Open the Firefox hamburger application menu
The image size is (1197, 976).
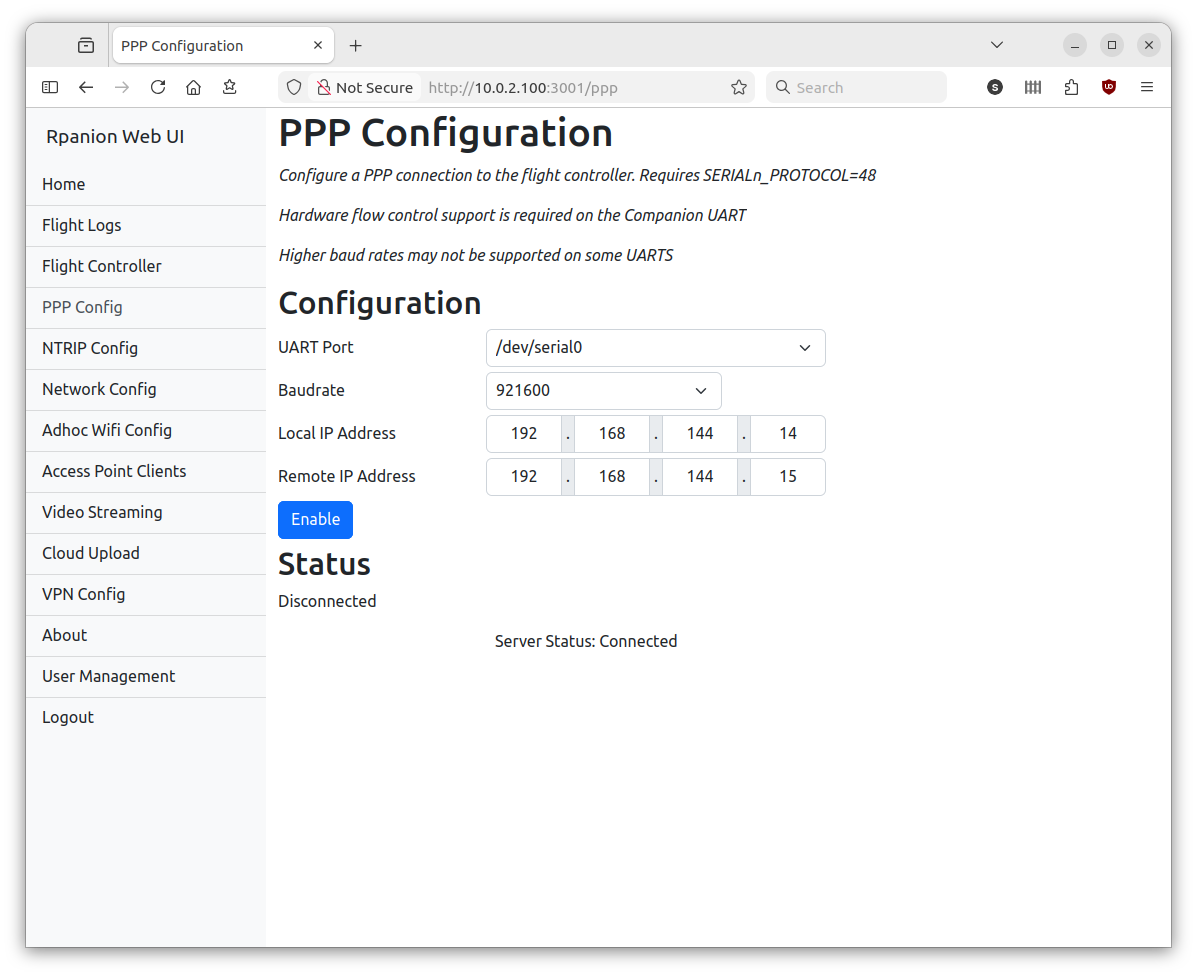(x=1147, y=87)
